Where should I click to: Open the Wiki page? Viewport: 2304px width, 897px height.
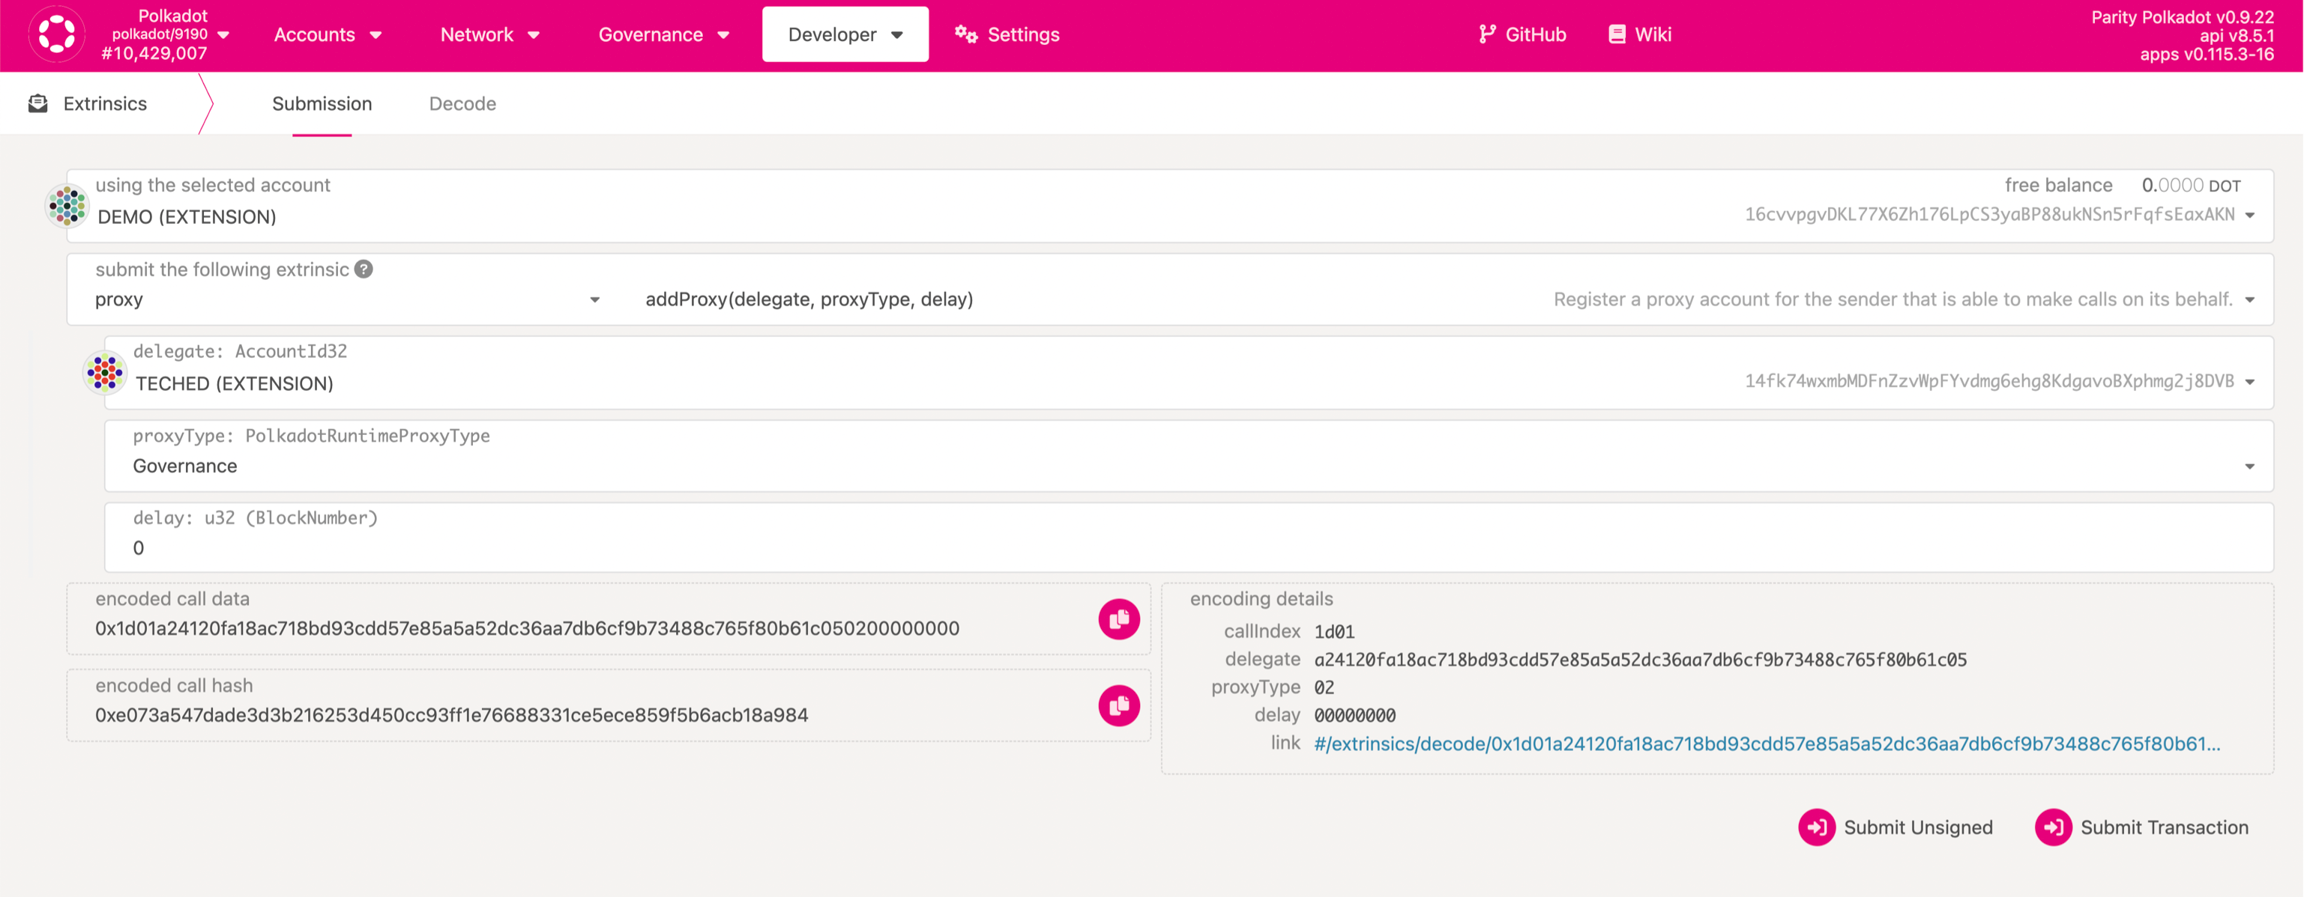(1640, 34)
